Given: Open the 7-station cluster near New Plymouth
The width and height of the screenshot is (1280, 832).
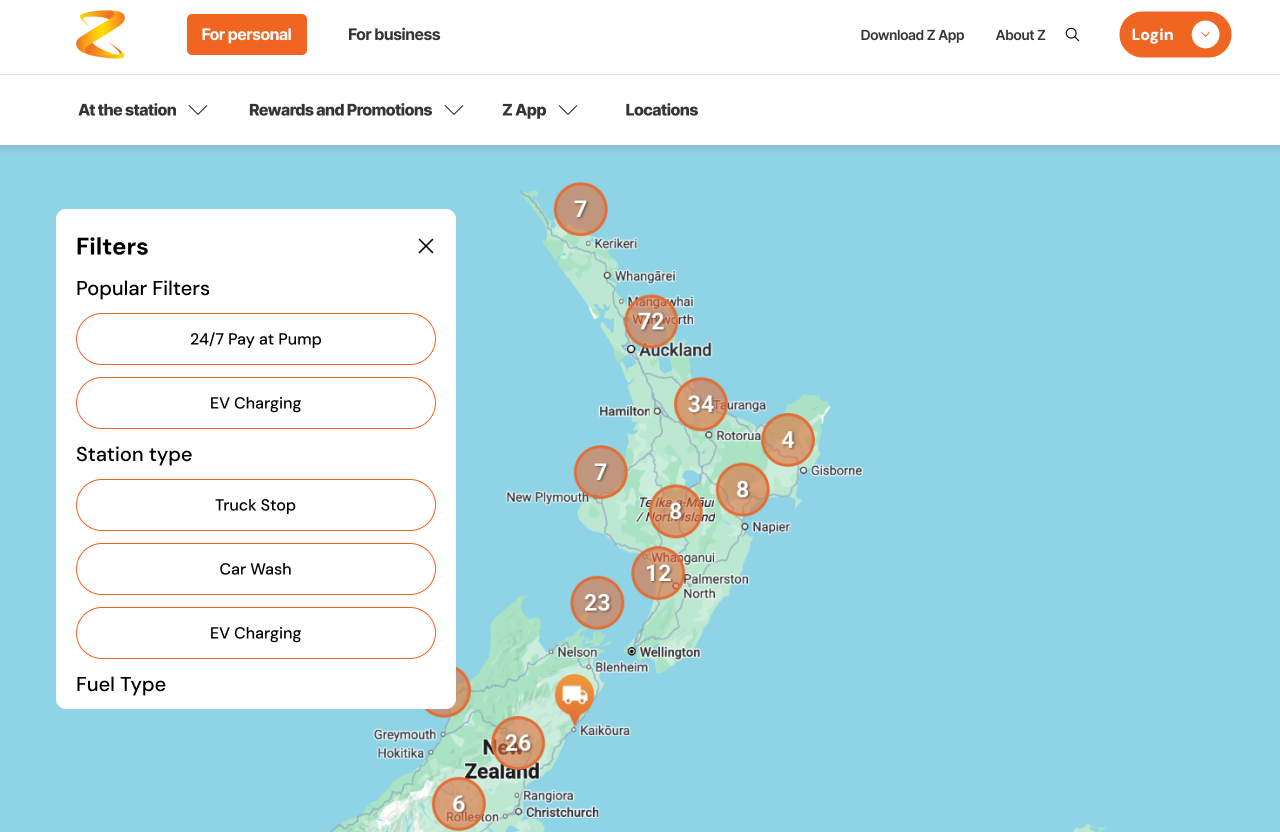Looking at the screenshot, I should (601, 472).
